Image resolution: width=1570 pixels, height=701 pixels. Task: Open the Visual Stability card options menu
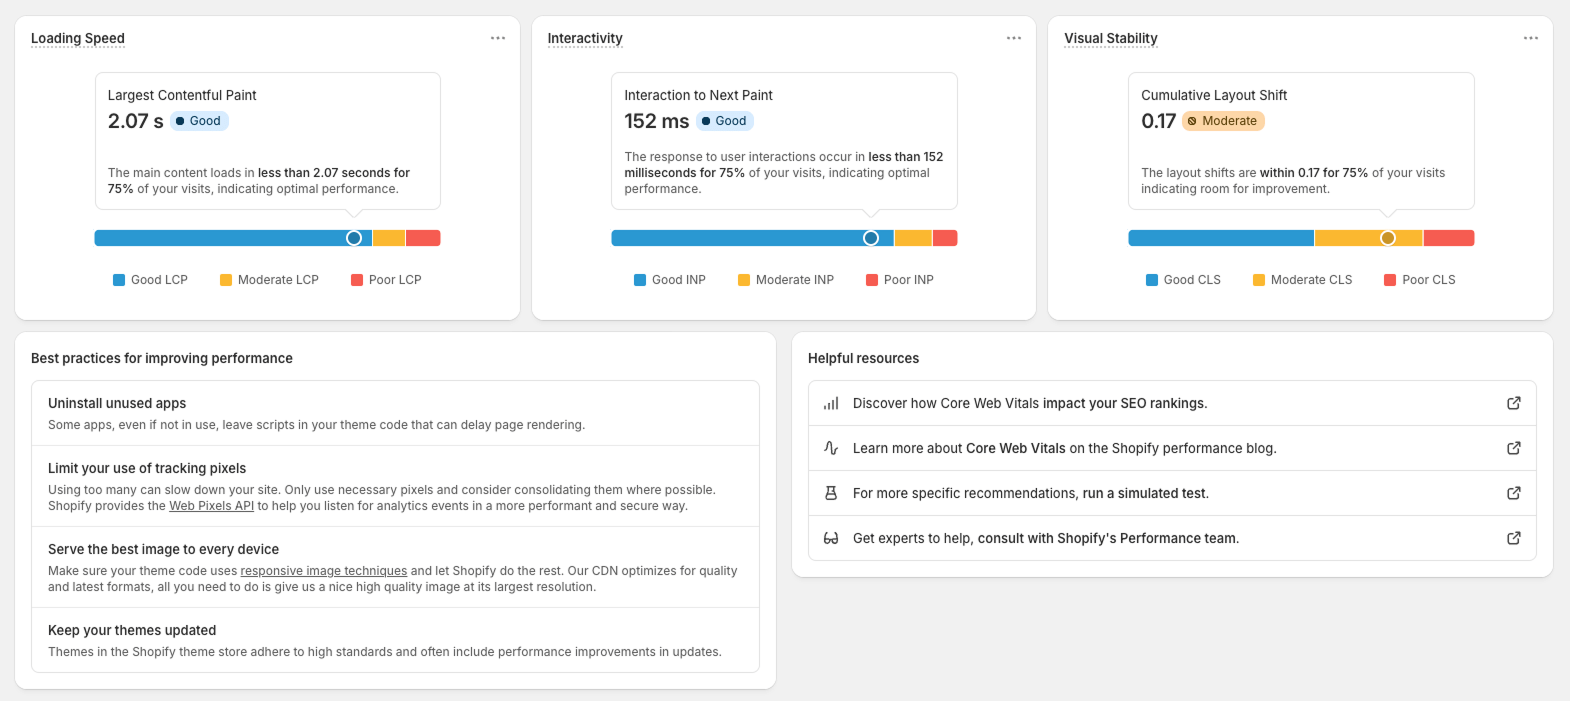click(x=1531, y=38)
